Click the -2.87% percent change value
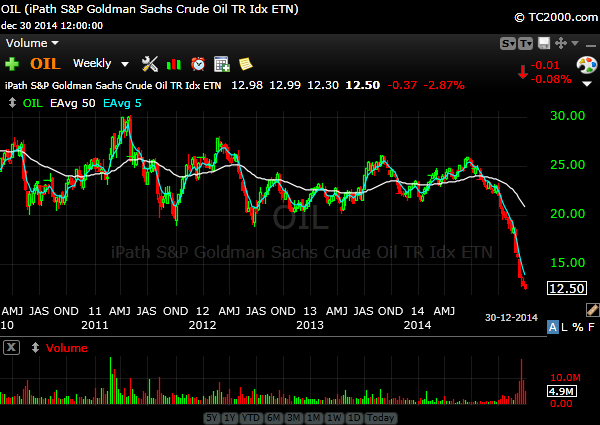The height and width of the screenshot is (425, 600). [444, 85]
